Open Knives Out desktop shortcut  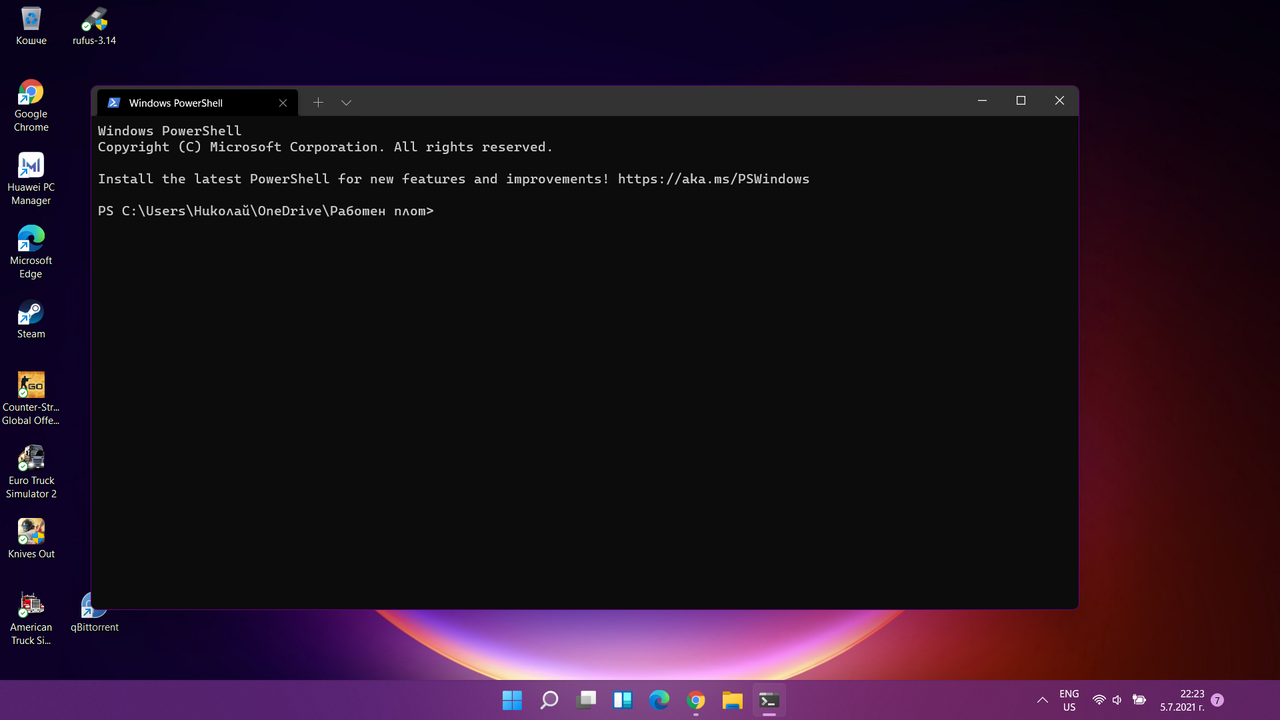(x=31, y=538)
